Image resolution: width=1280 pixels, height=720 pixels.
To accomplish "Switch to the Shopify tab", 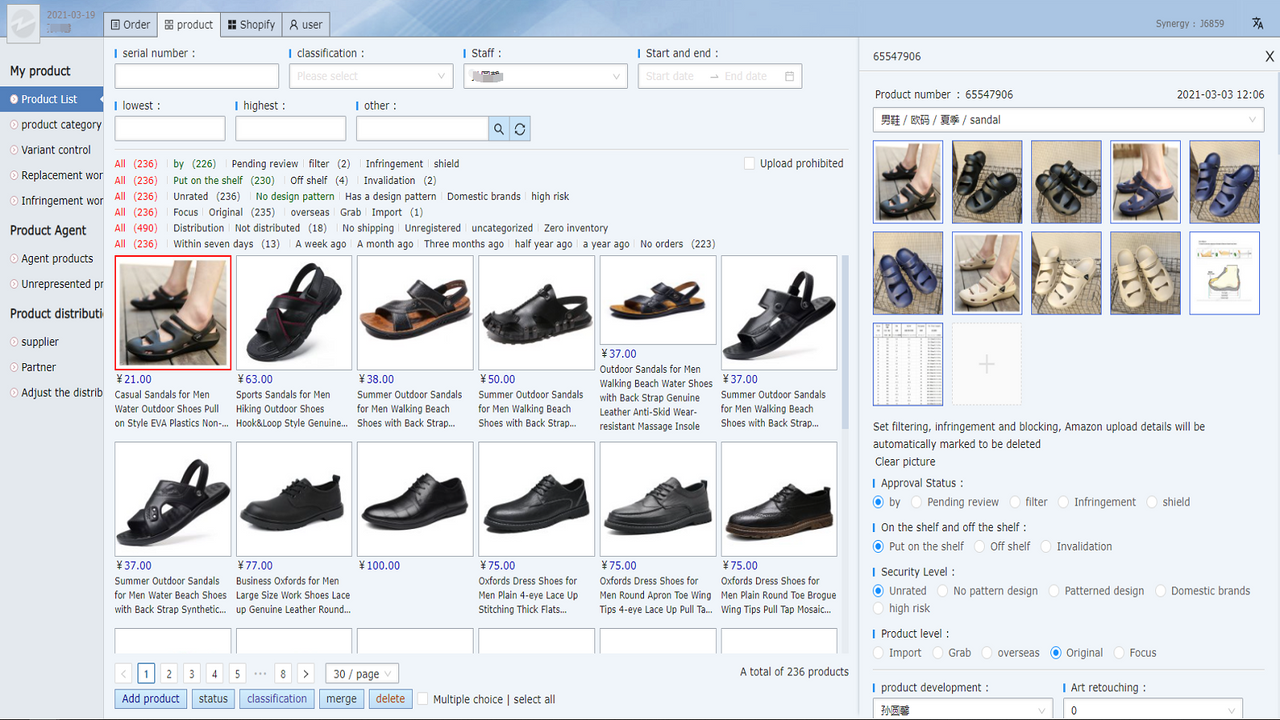I will click(x=250, y=24).
